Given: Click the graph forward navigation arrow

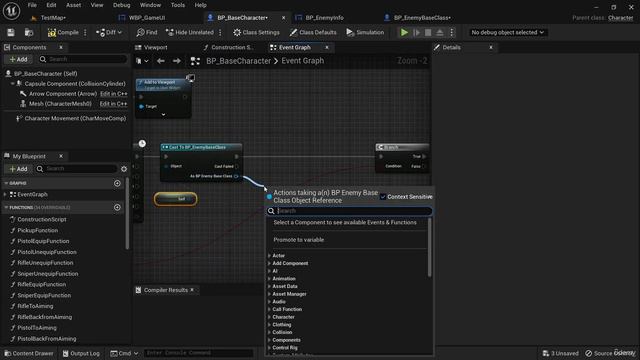Looking at the screenshot, I should pos(177,61).
